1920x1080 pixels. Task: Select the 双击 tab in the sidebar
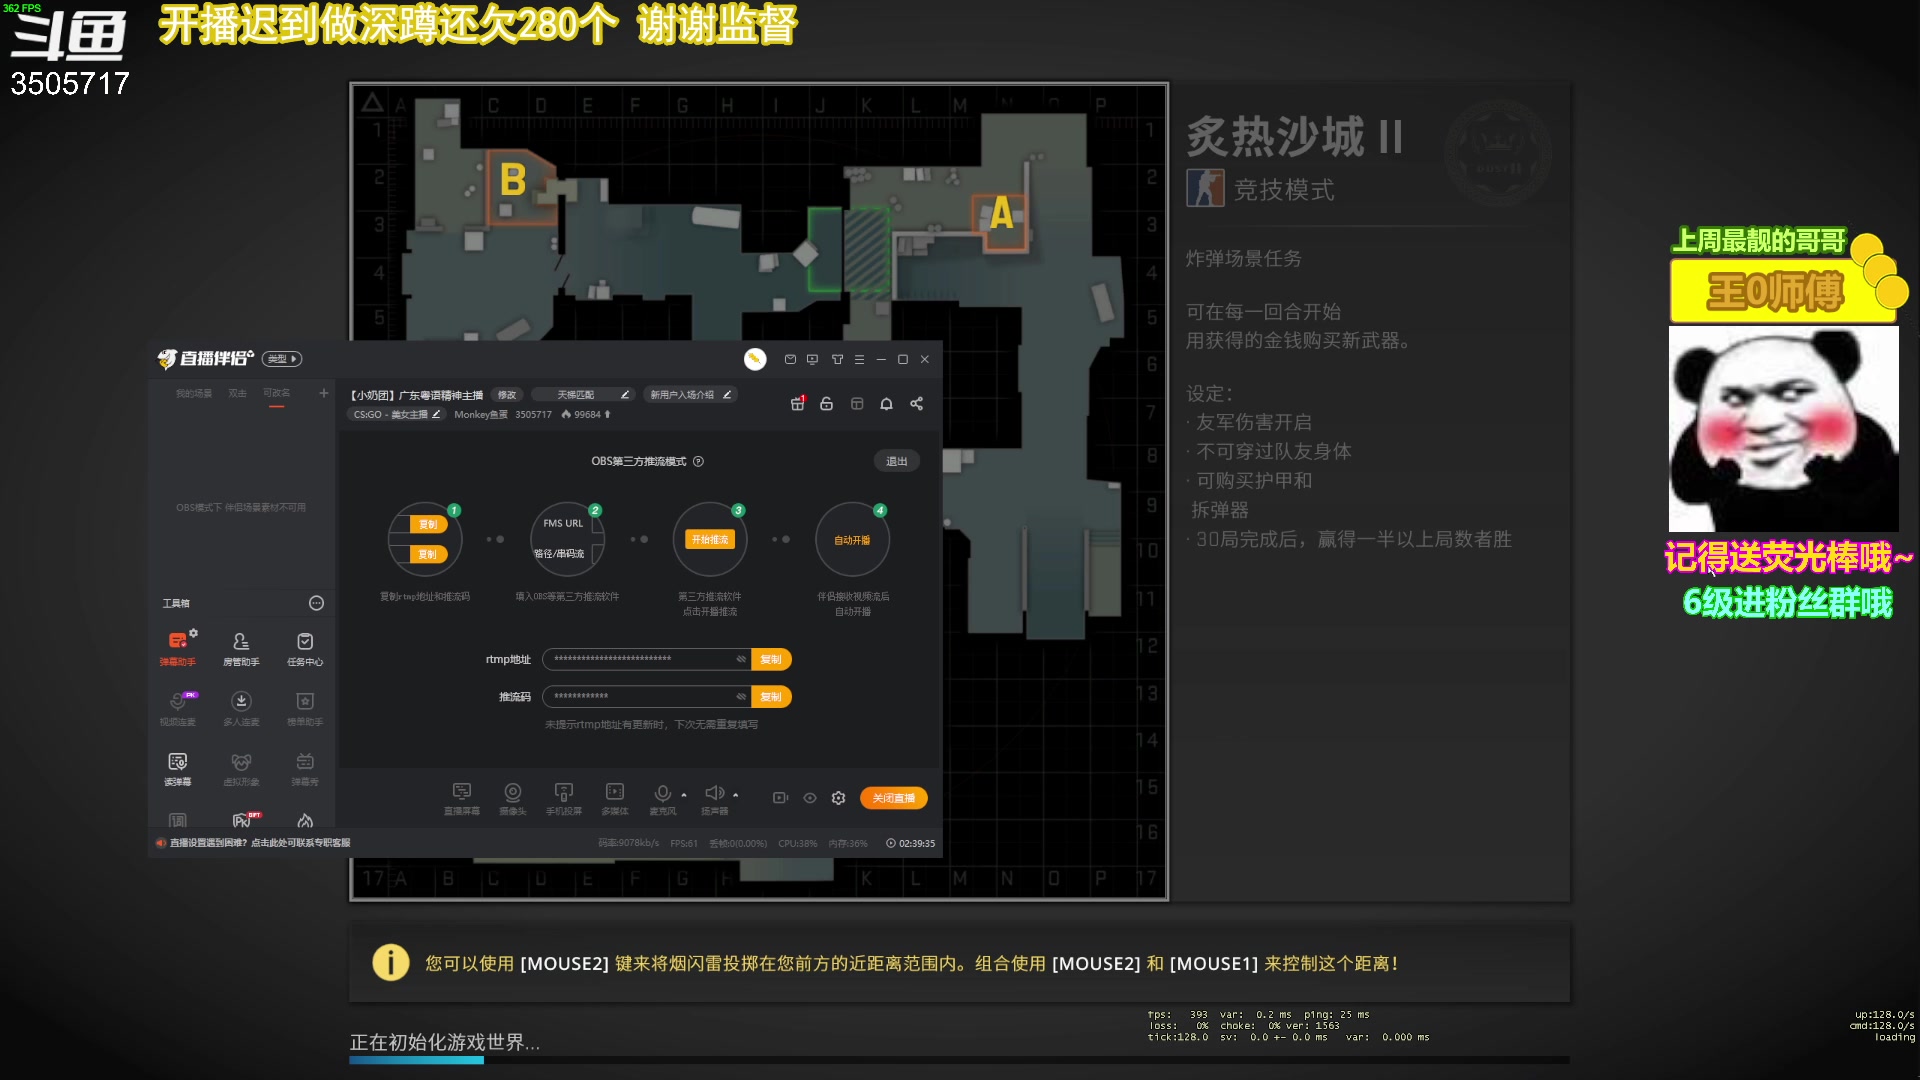tap(238, 393)
